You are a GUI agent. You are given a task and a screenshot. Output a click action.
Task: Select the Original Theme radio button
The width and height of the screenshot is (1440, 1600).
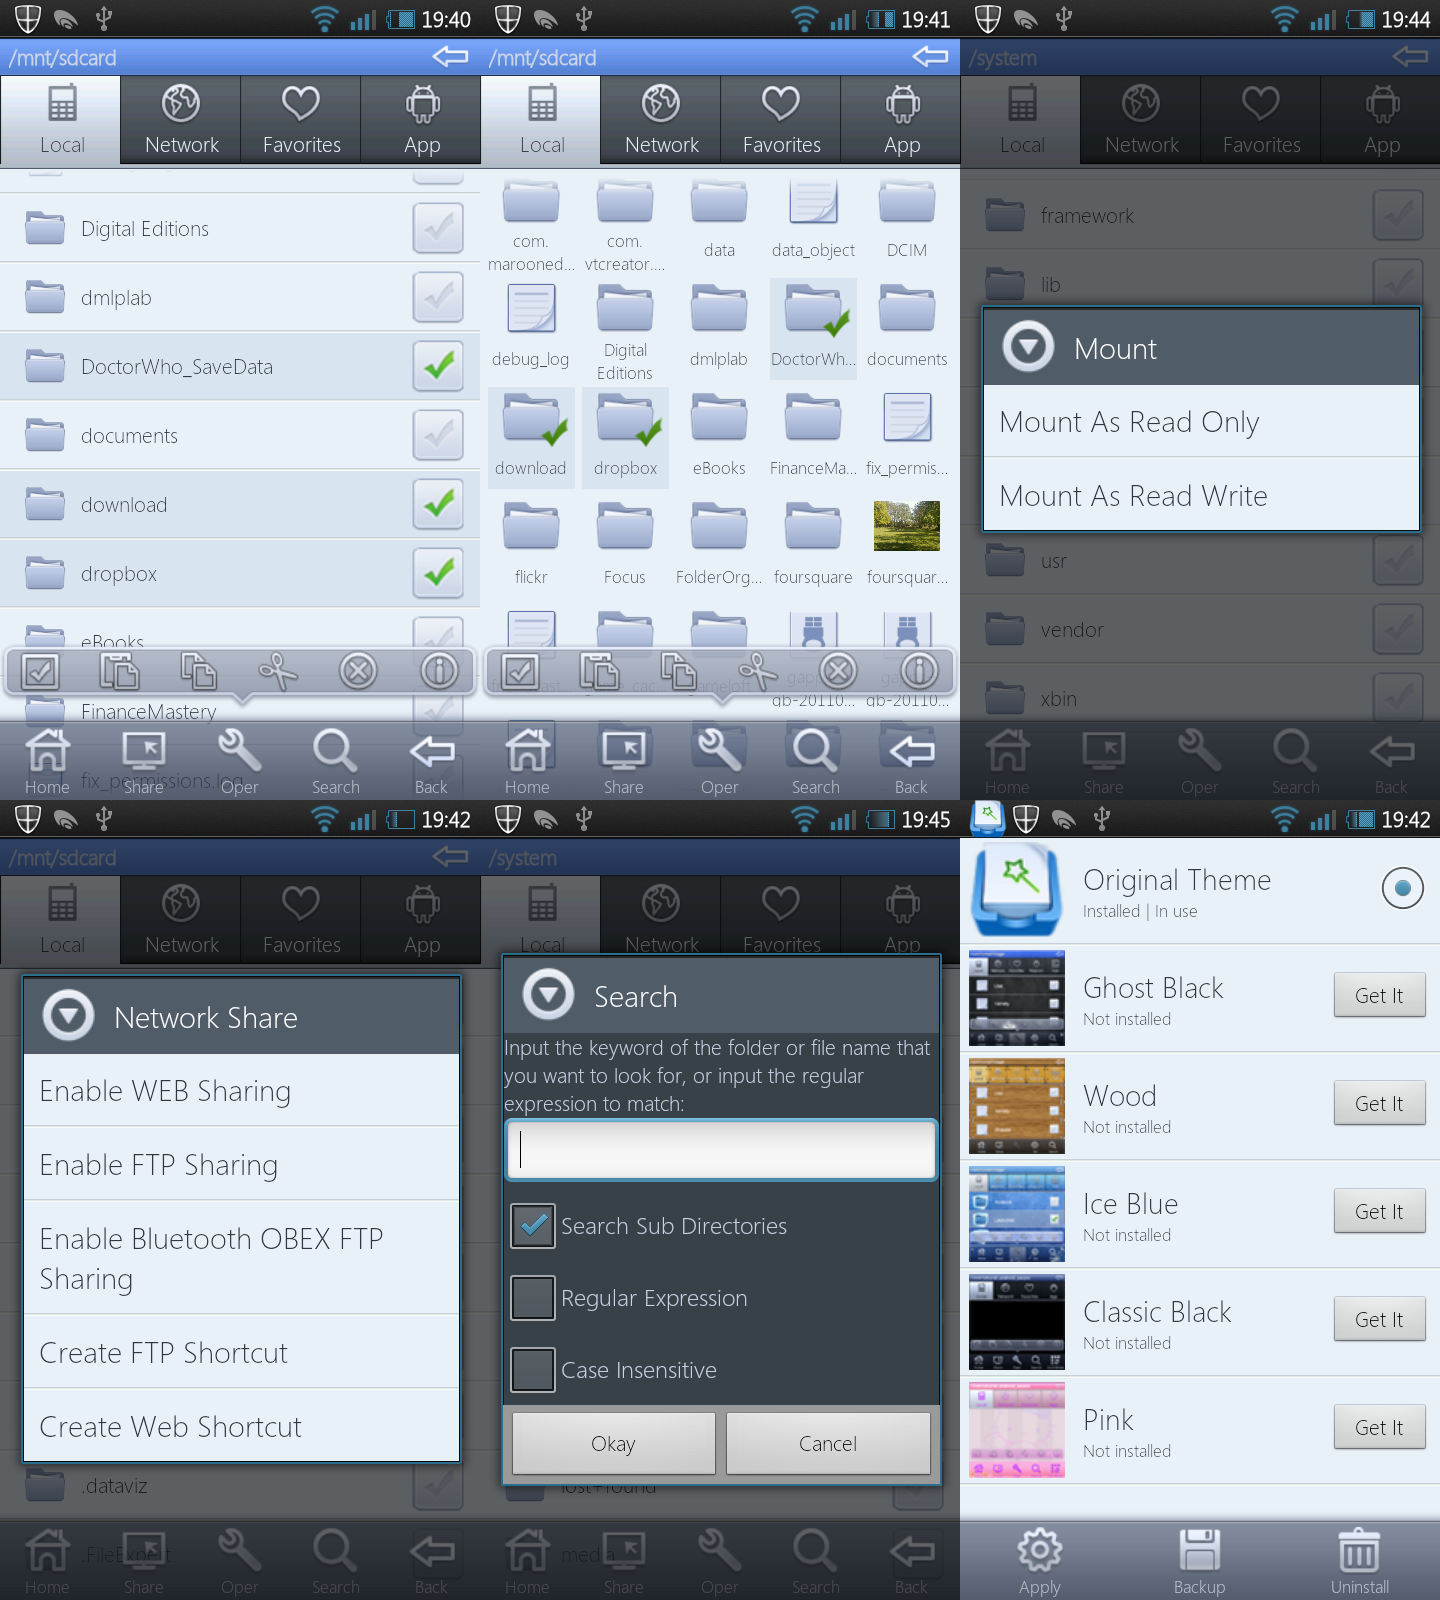[x=1402, y=888]
